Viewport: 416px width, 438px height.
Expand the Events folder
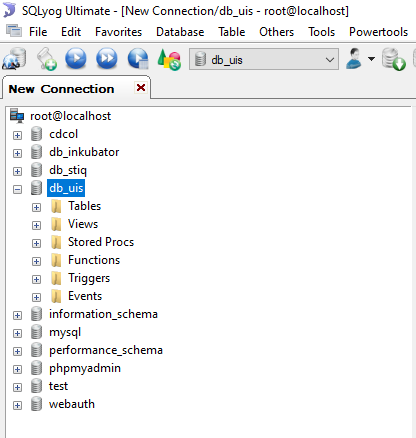point(36,297)
